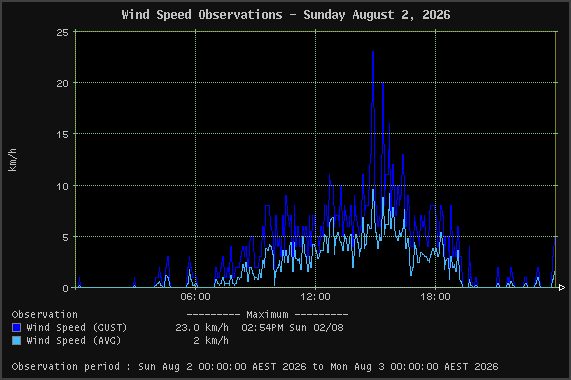This screenshot has width=571, height=380.
Task: Click the dark blue Wind Speed (GUST) legend swatch
Action: click(x=16, y=328)
